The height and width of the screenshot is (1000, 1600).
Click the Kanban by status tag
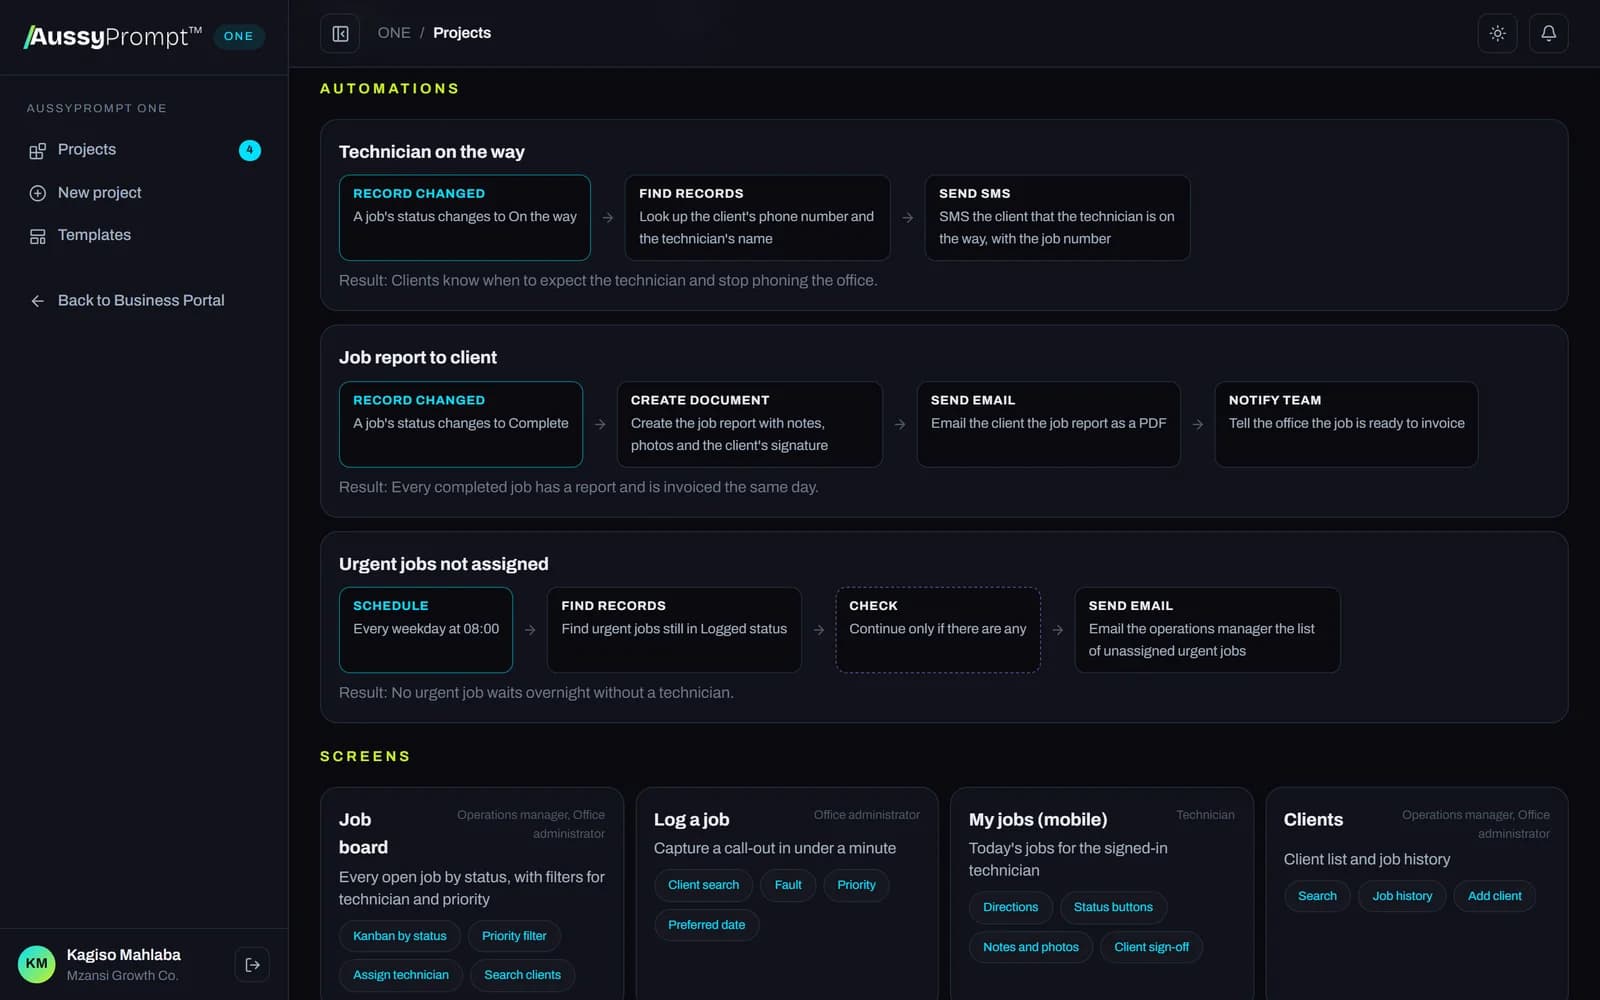(400, 936)
